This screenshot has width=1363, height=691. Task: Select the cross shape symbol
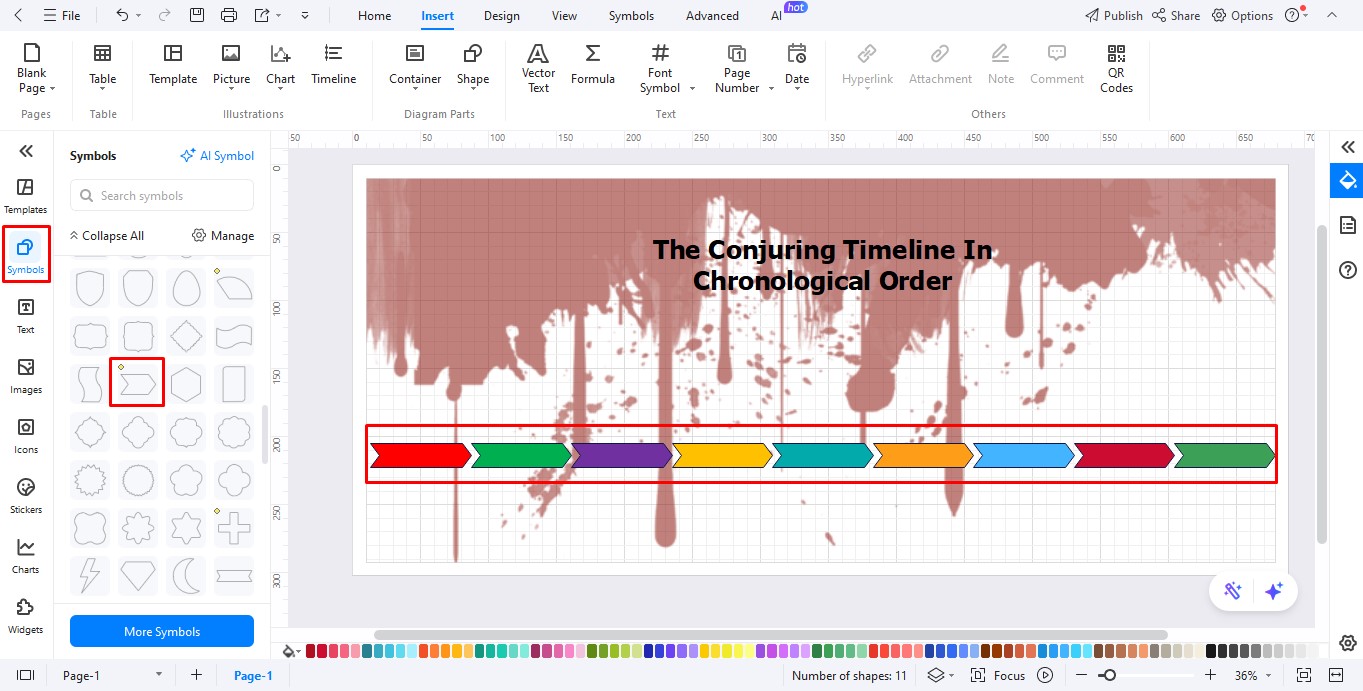point(234,528)
